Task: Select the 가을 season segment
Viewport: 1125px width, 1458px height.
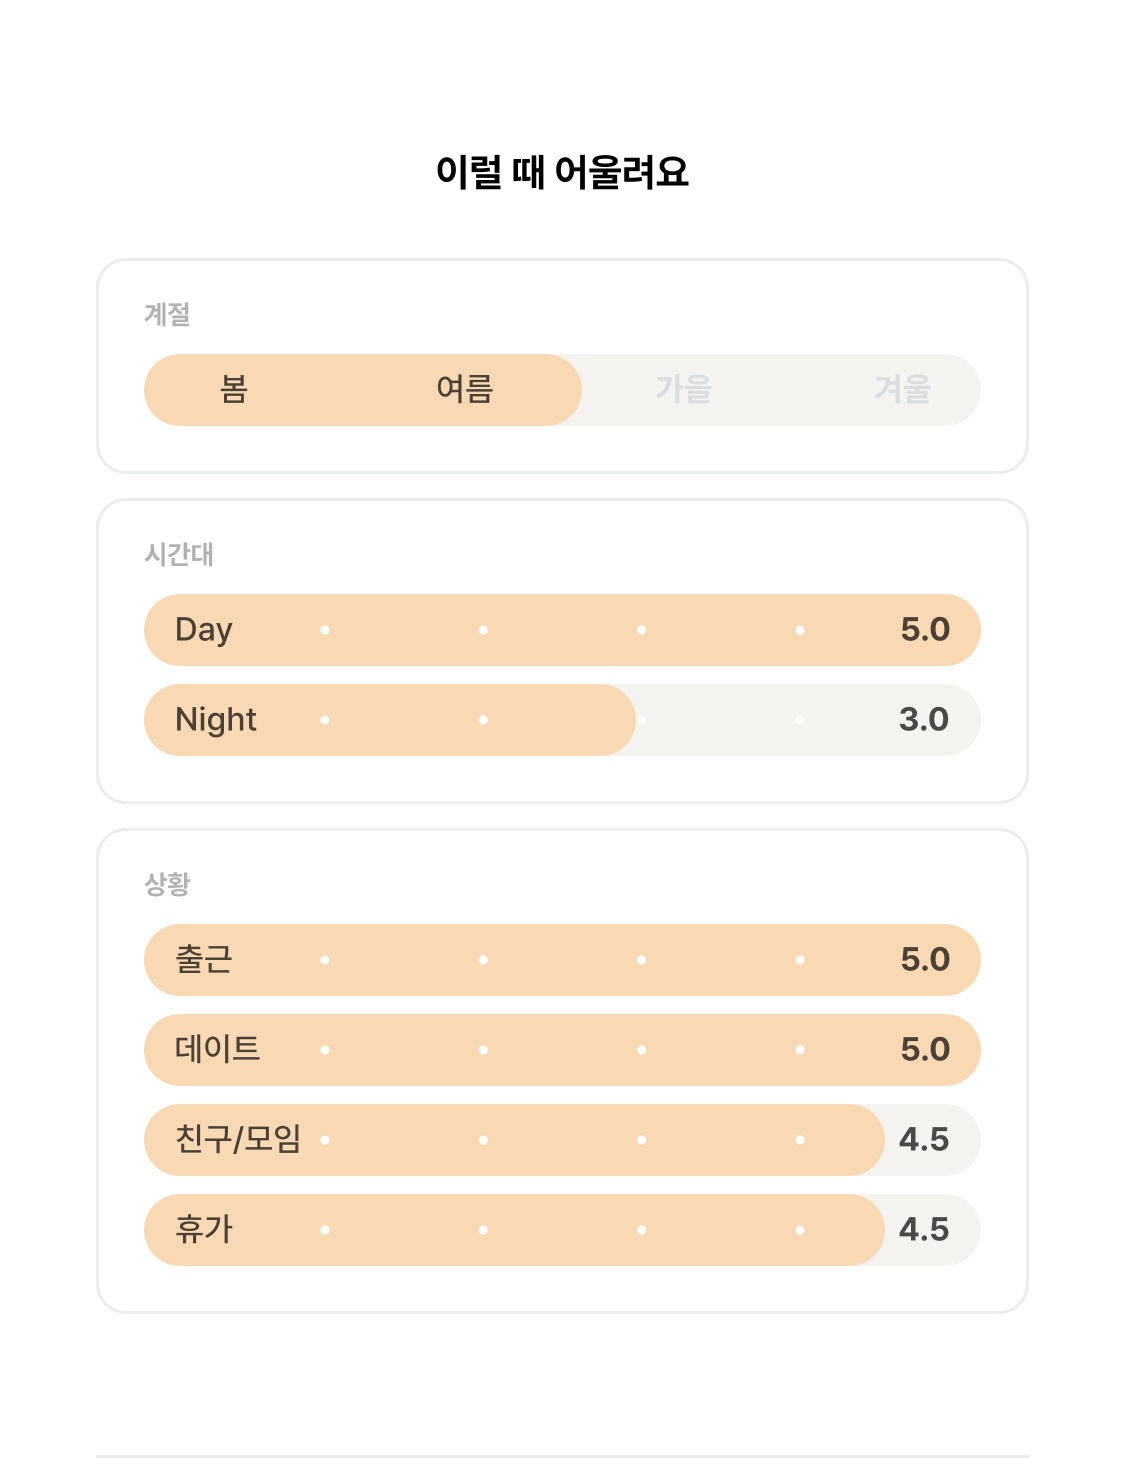Action: point(684,389)
